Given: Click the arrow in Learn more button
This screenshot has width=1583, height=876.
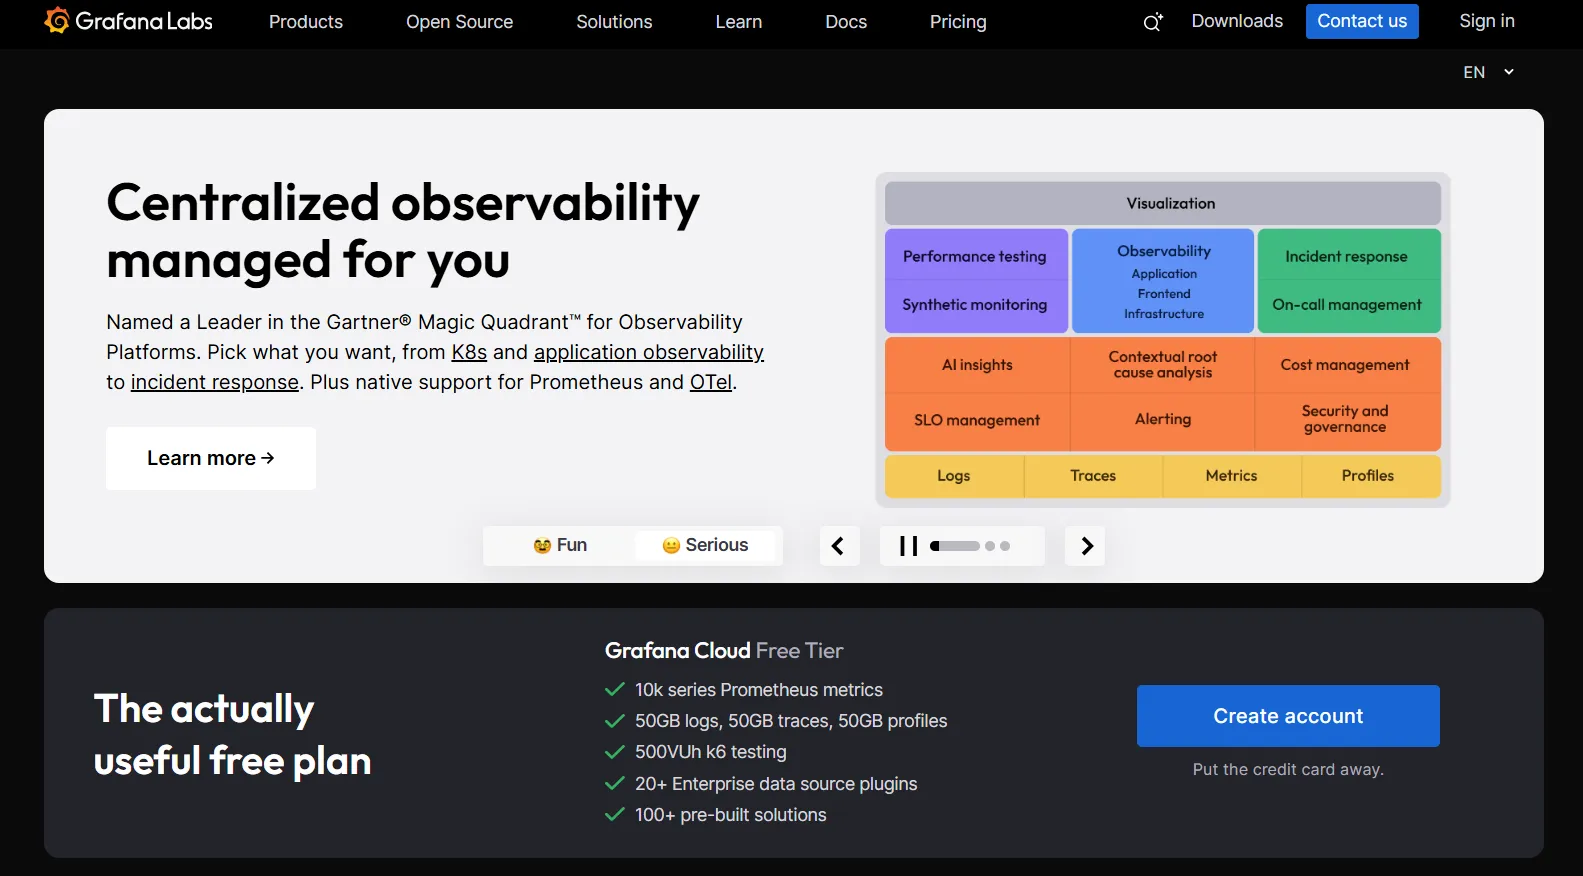Looking at the screenshot, I should click(x=268, y=458).
